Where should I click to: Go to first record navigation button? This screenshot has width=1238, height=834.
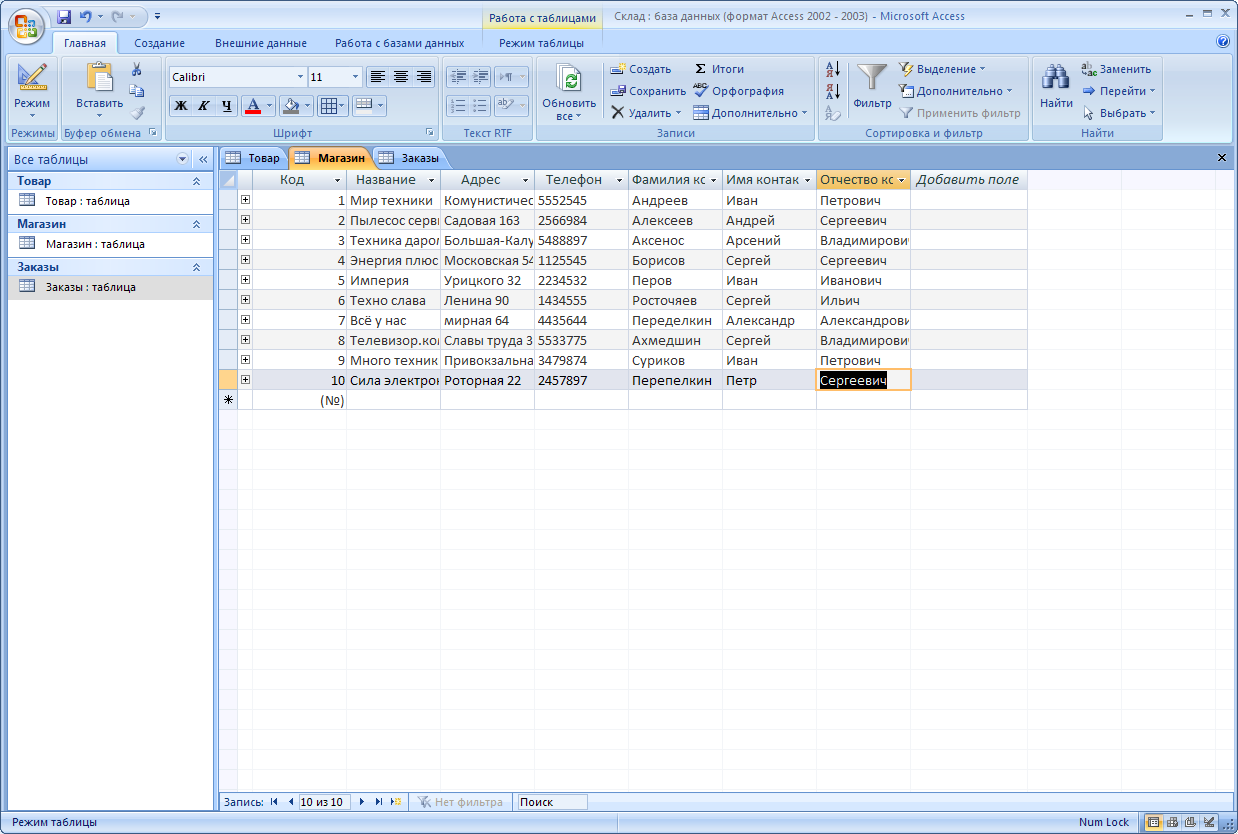(274, 802)
